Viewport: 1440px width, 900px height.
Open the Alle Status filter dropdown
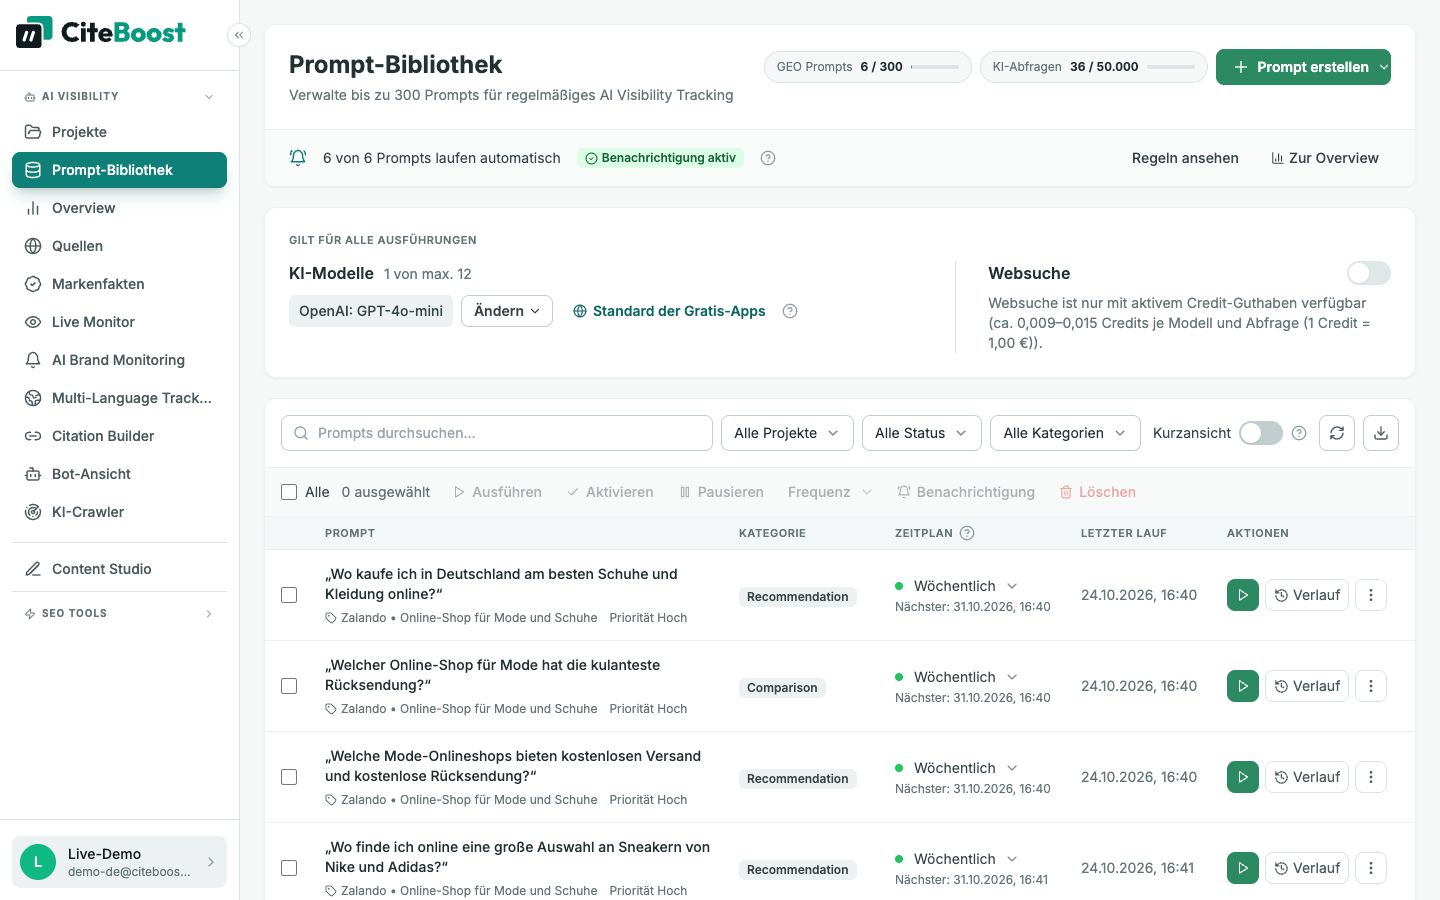[x=921, y=433]
